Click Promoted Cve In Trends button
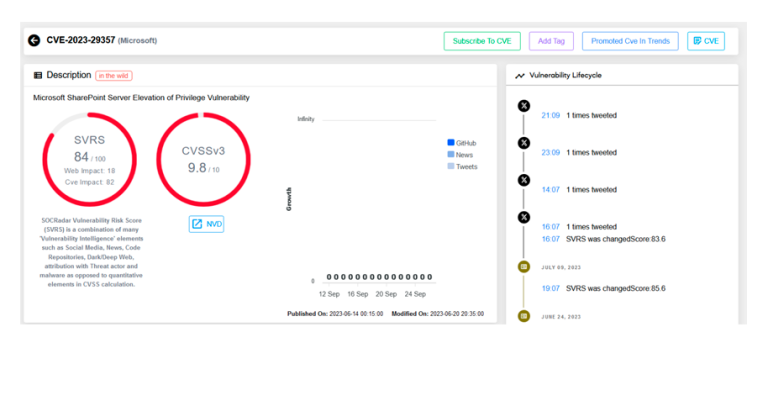Viewport: 768px width, 406px height. 630,41
